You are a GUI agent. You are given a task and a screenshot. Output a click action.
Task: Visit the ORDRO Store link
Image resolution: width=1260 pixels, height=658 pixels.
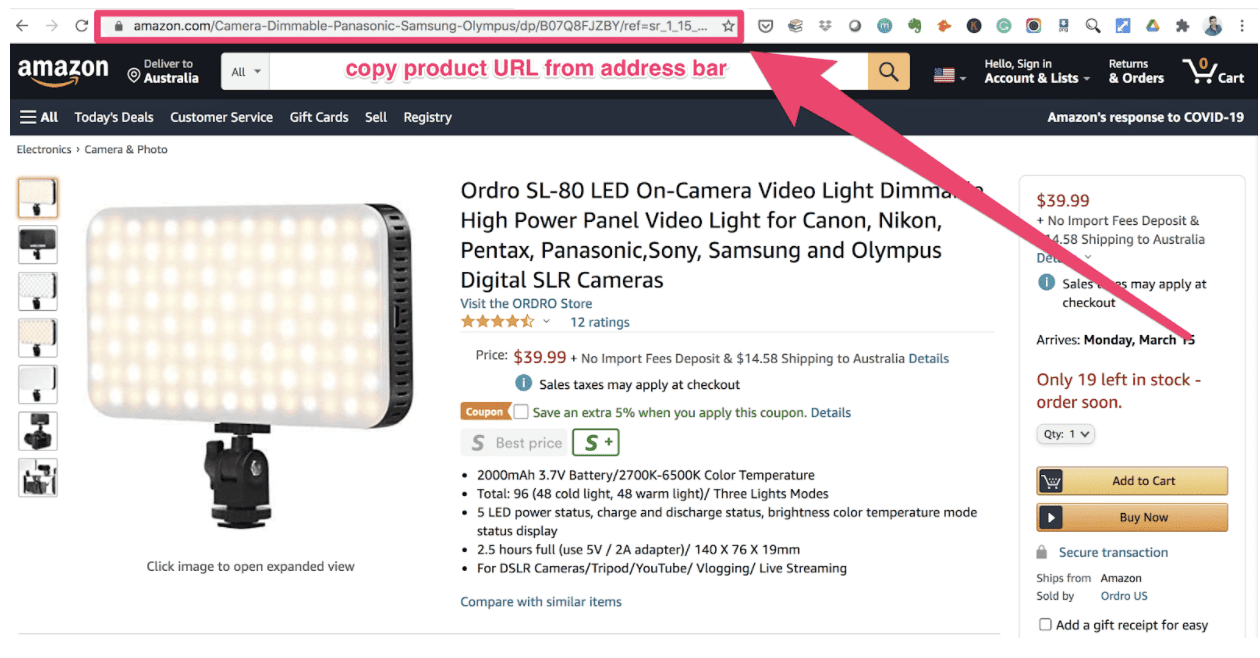pos(526,304)
